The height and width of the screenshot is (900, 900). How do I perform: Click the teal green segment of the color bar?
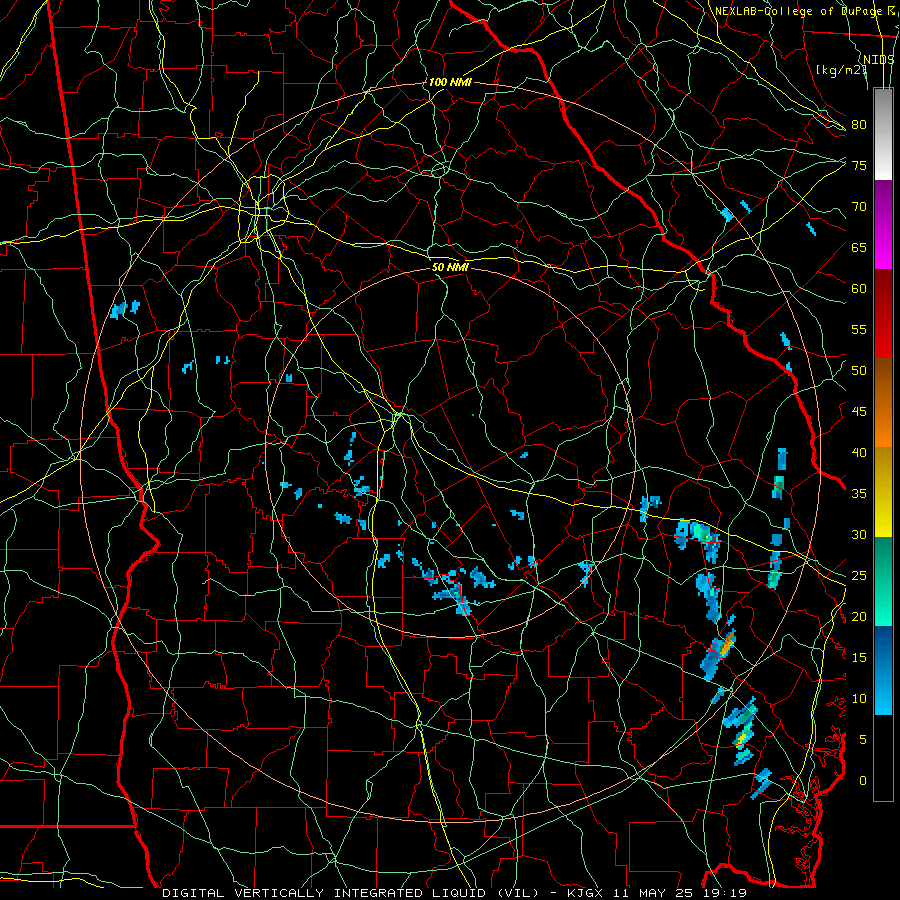(x=883, y=581)
